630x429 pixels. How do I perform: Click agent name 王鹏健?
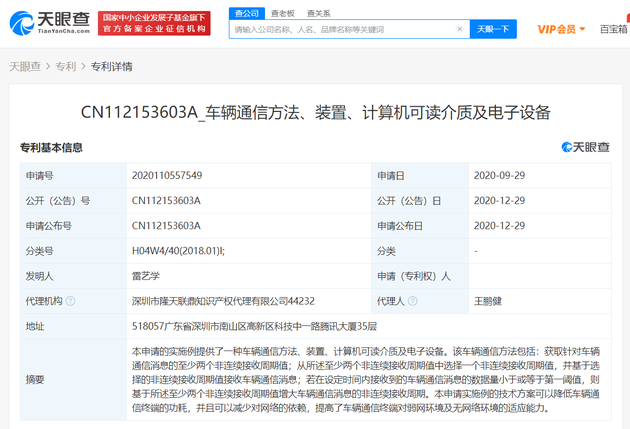point(488,301)
